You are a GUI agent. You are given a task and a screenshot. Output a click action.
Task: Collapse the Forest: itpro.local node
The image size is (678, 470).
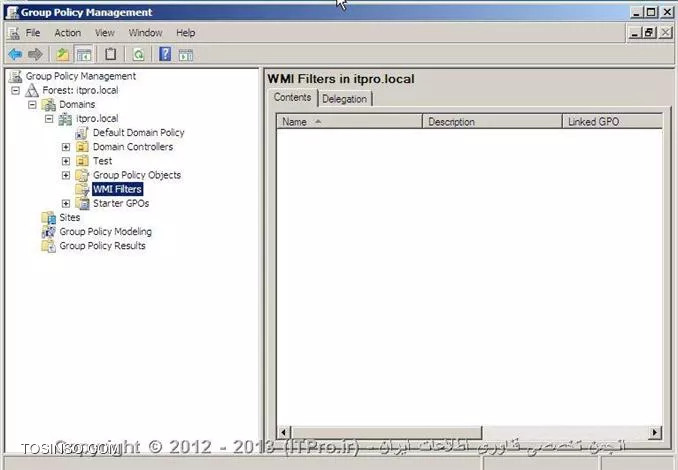pyautogui.click(x=16, y=90)
